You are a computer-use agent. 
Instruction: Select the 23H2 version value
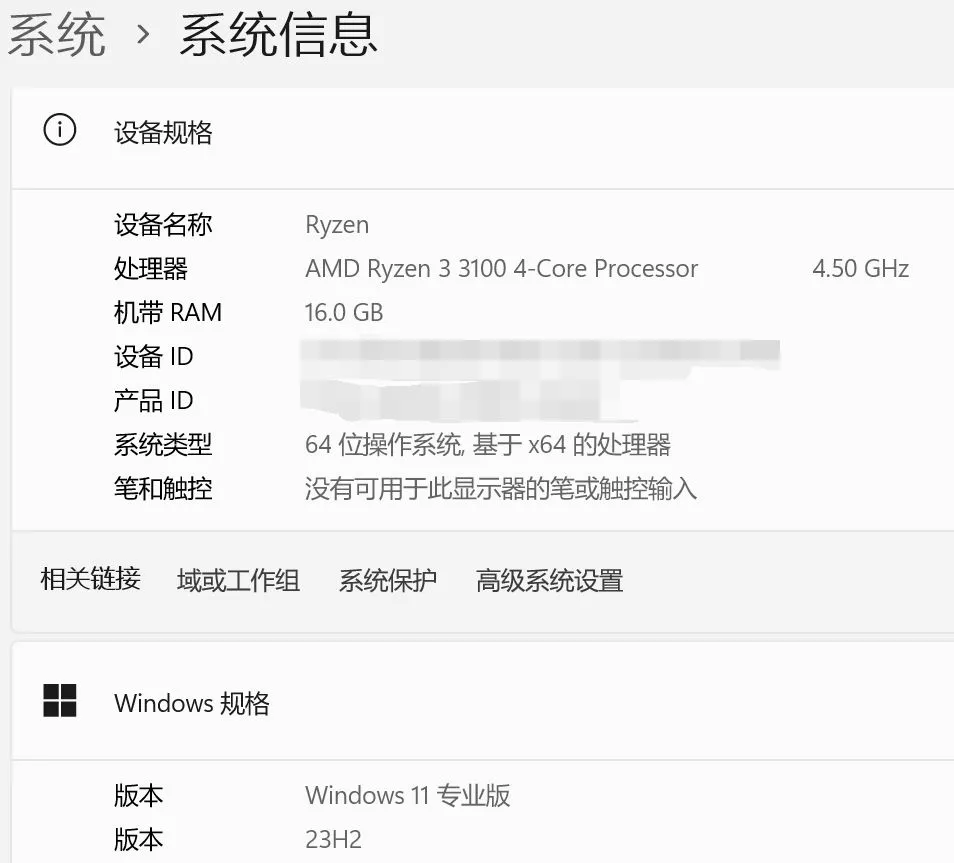coord(333,839)
